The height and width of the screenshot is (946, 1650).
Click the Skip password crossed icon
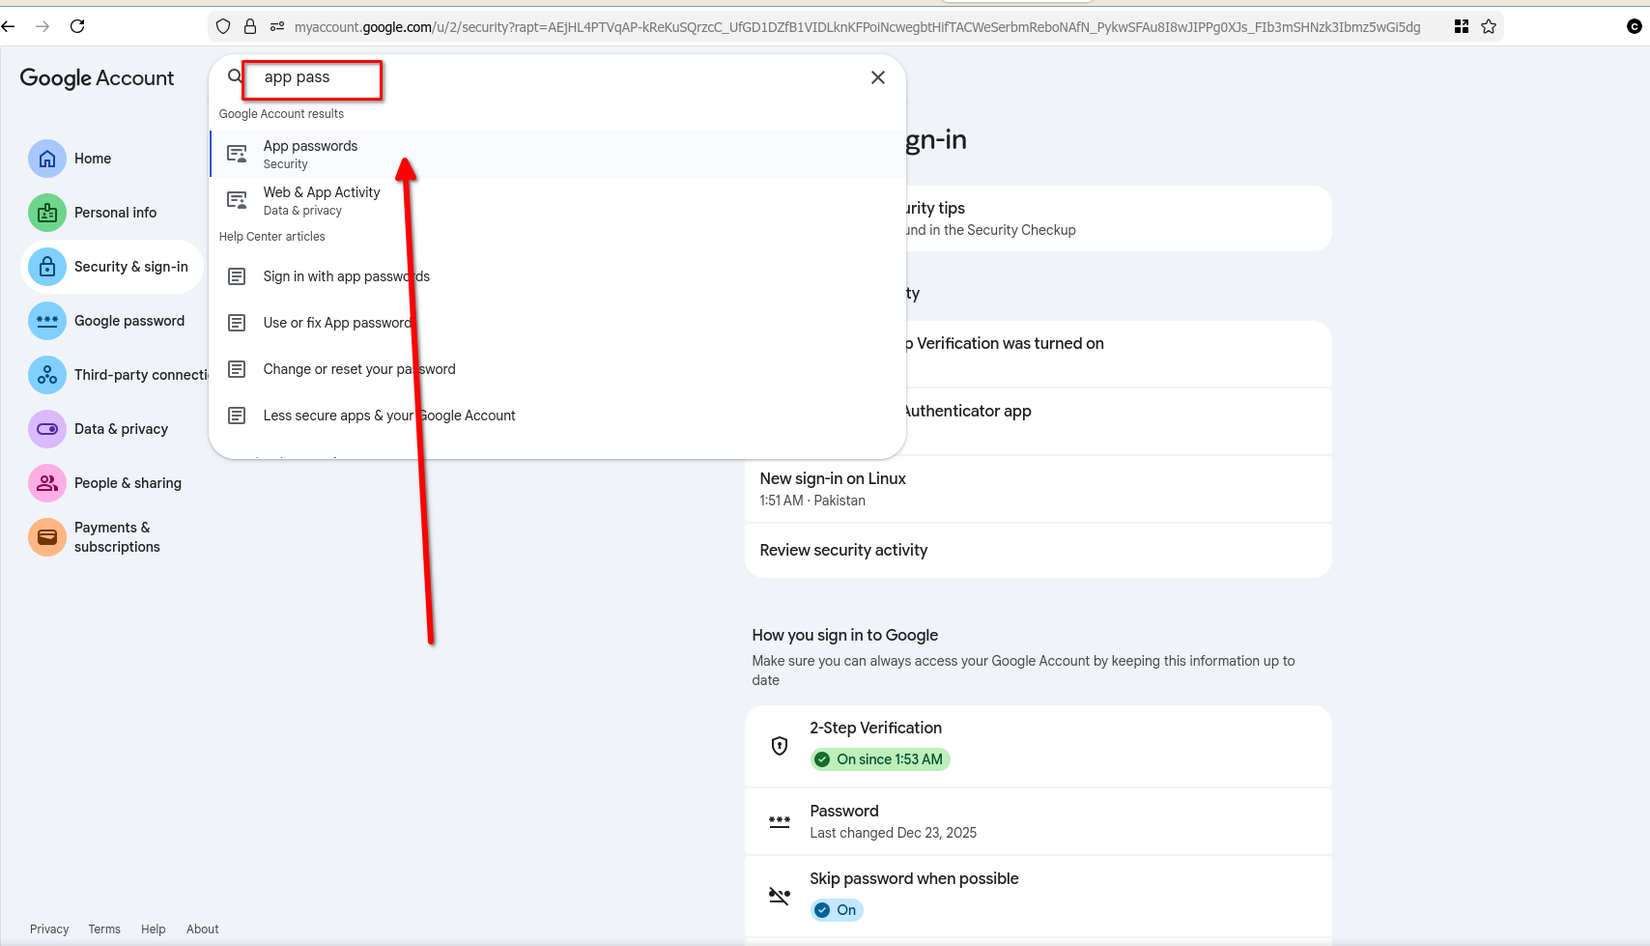780,896
